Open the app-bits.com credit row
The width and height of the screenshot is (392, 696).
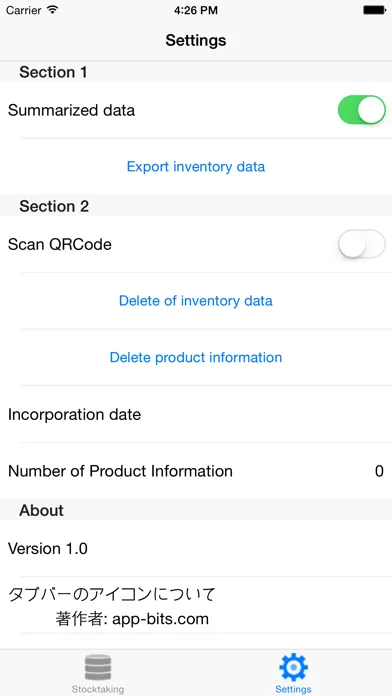click(196, 605)
